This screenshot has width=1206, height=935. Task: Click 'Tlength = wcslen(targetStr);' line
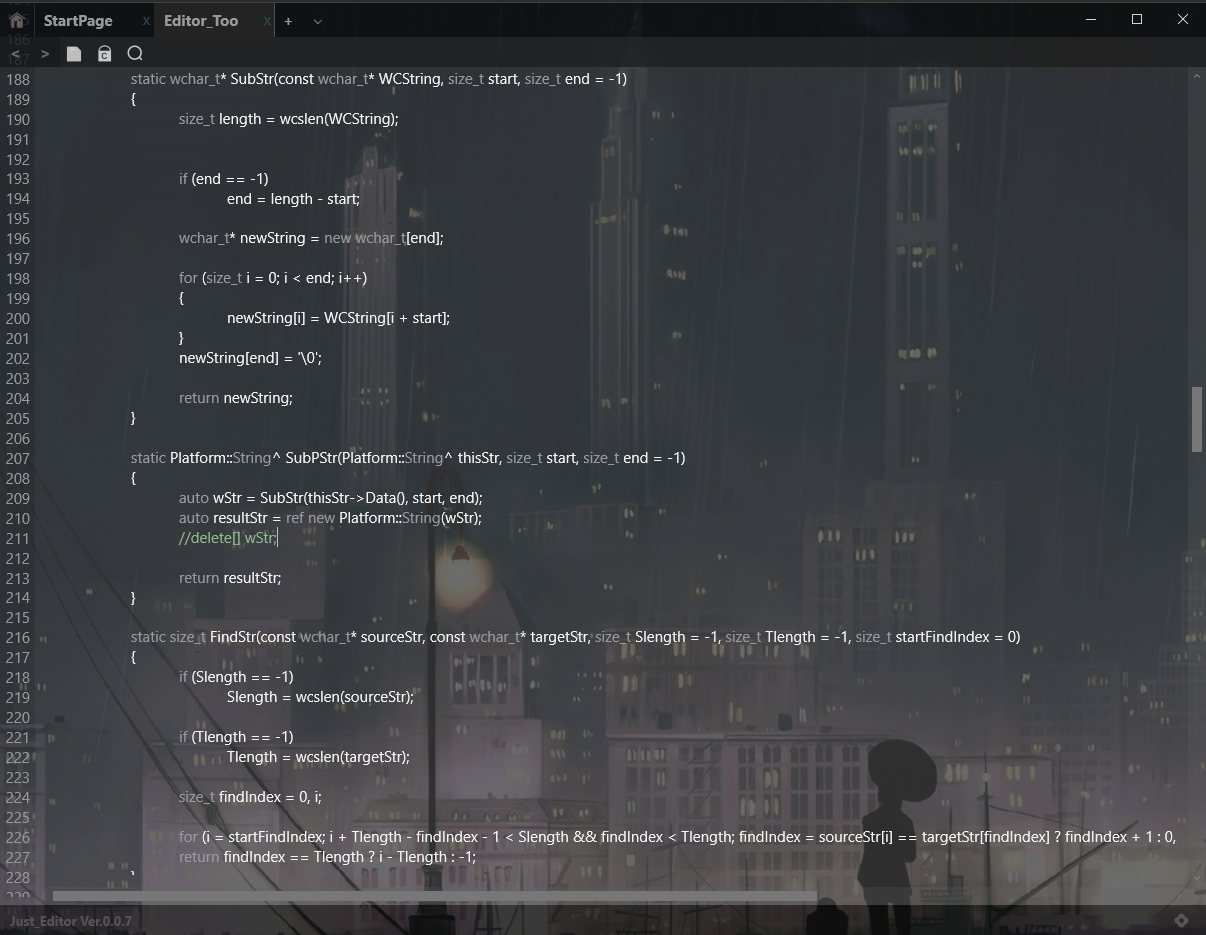pyautogui.click(x=318, y=757)
